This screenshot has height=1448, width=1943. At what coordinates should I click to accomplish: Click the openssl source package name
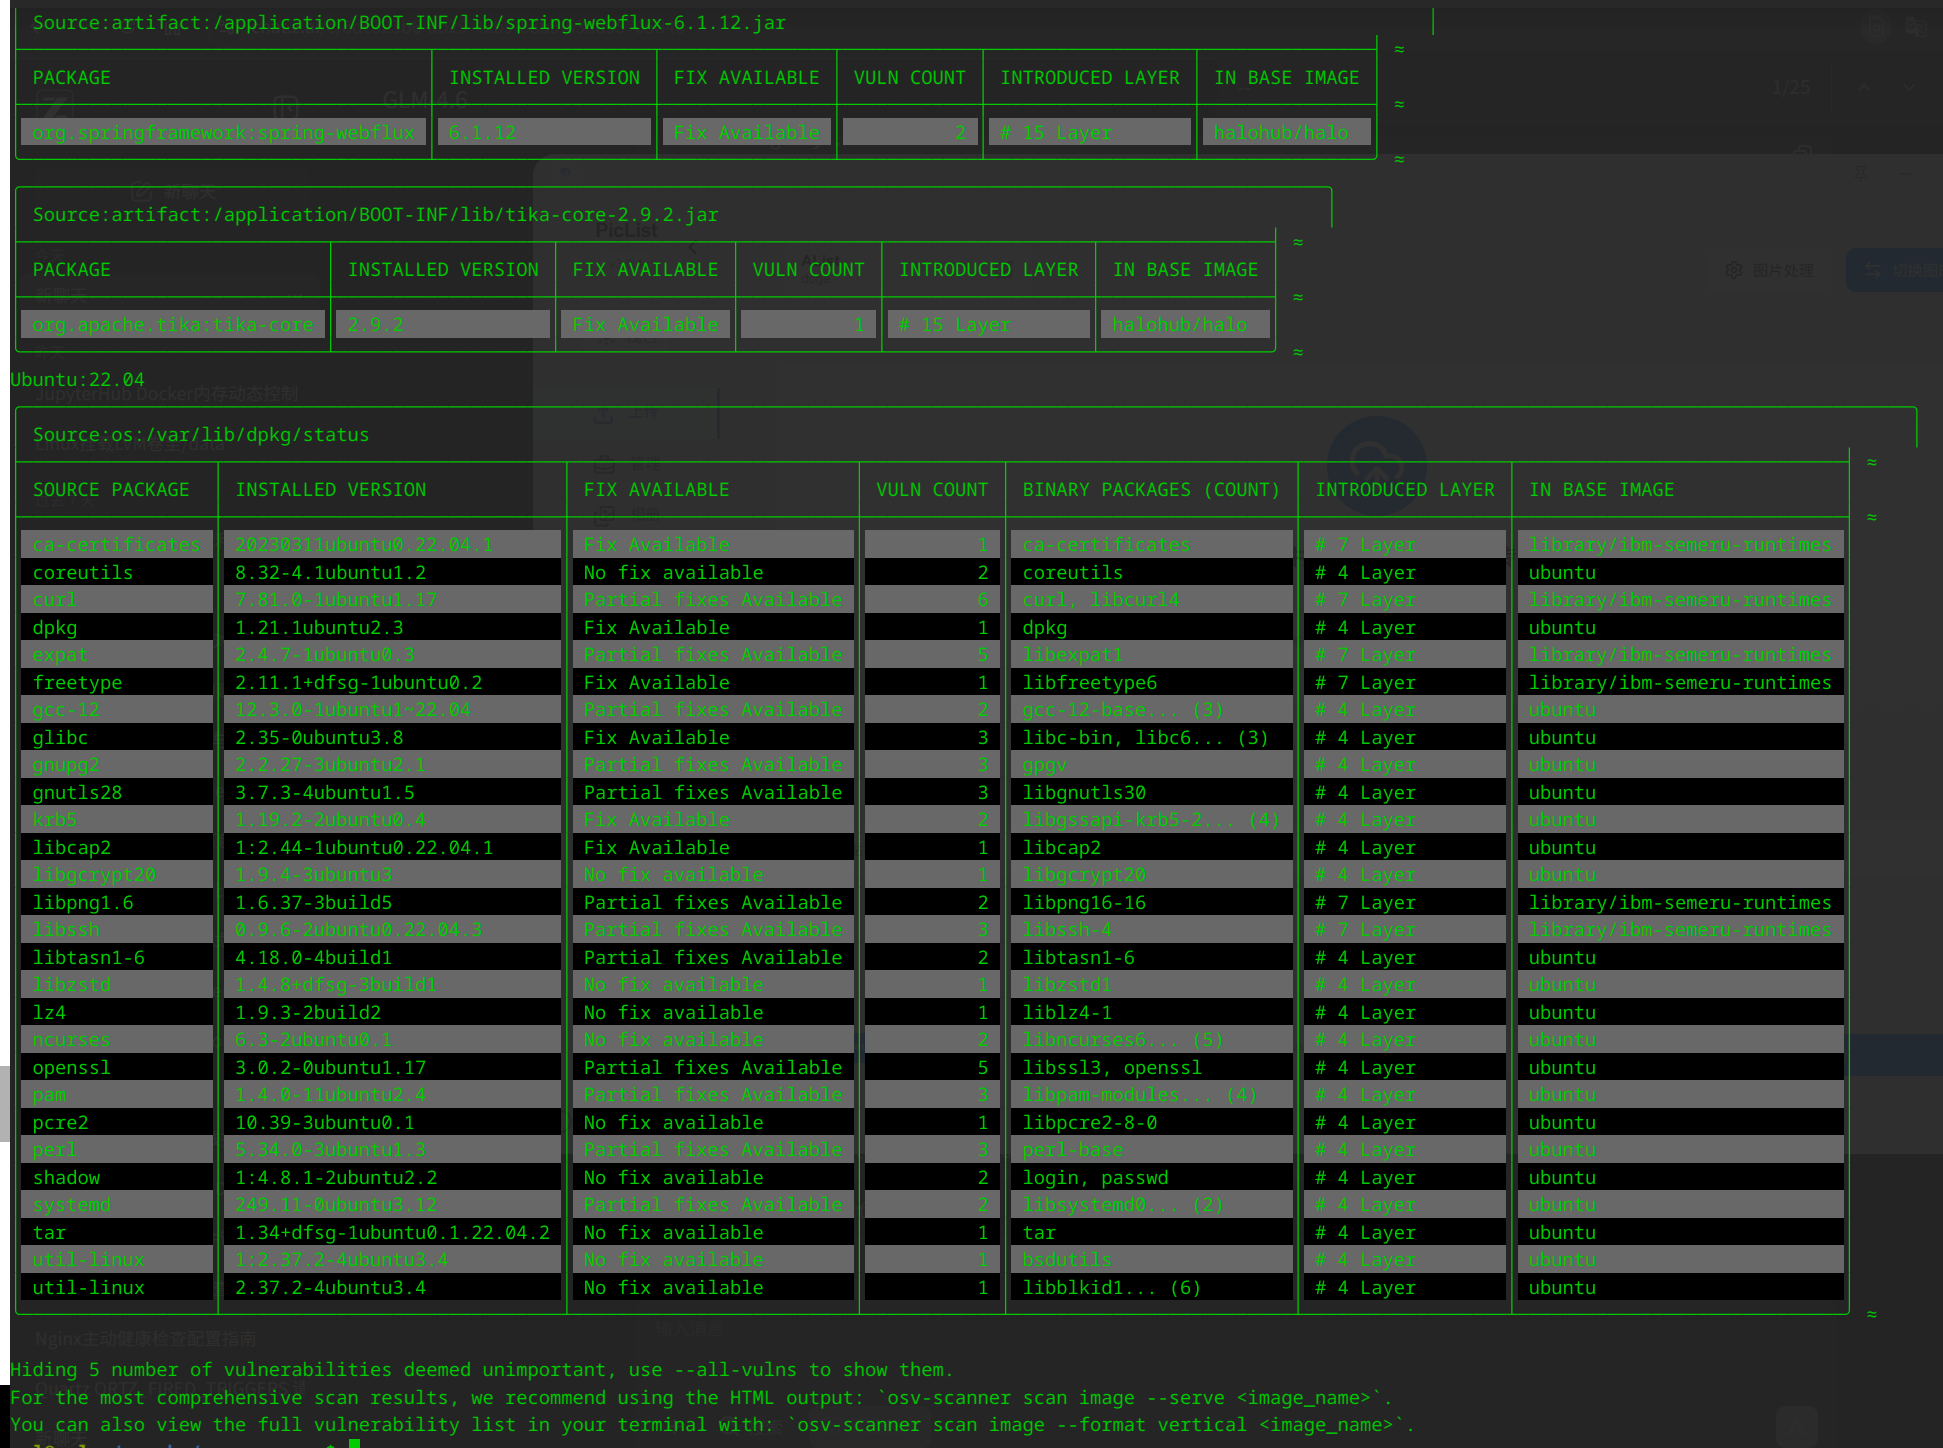tap(71, 1068)
